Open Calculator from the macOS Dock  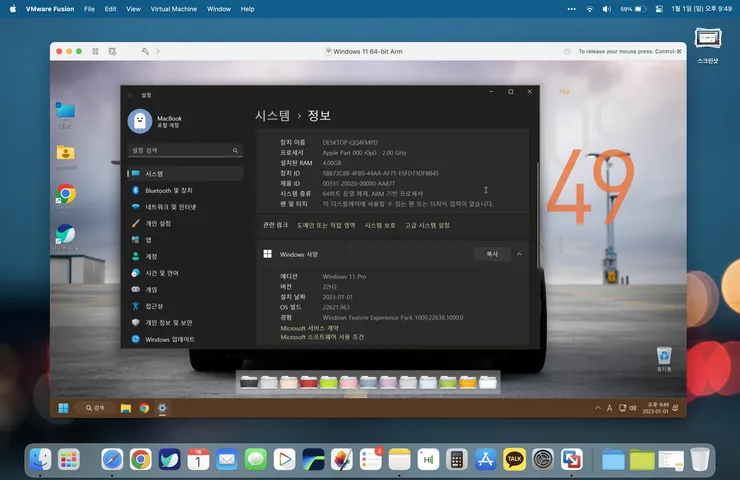click(456, 459)
